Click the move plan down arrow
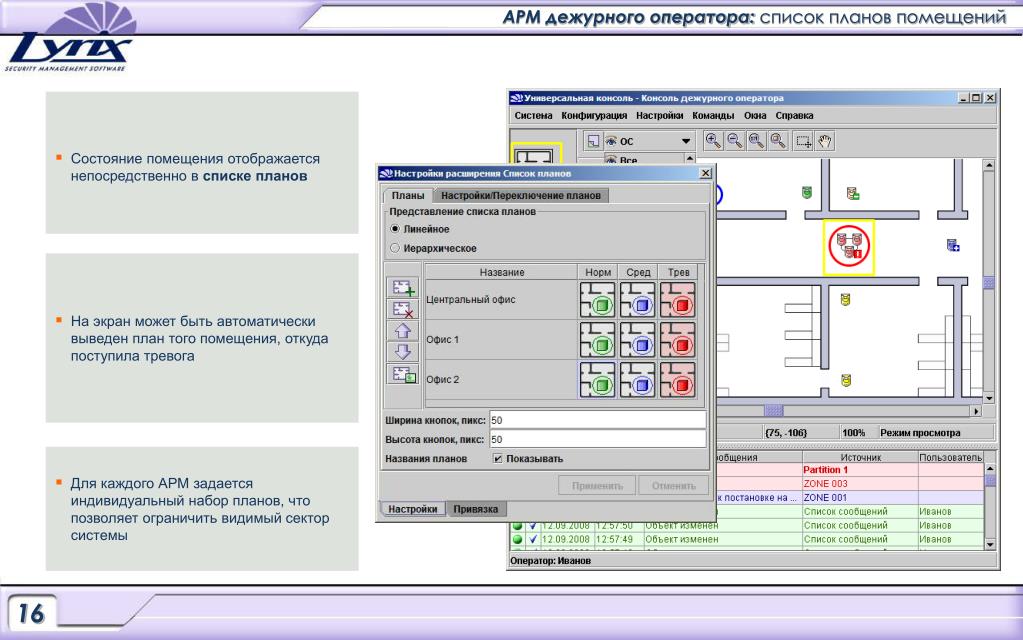The image size is (1023, 640). [403, 352]
